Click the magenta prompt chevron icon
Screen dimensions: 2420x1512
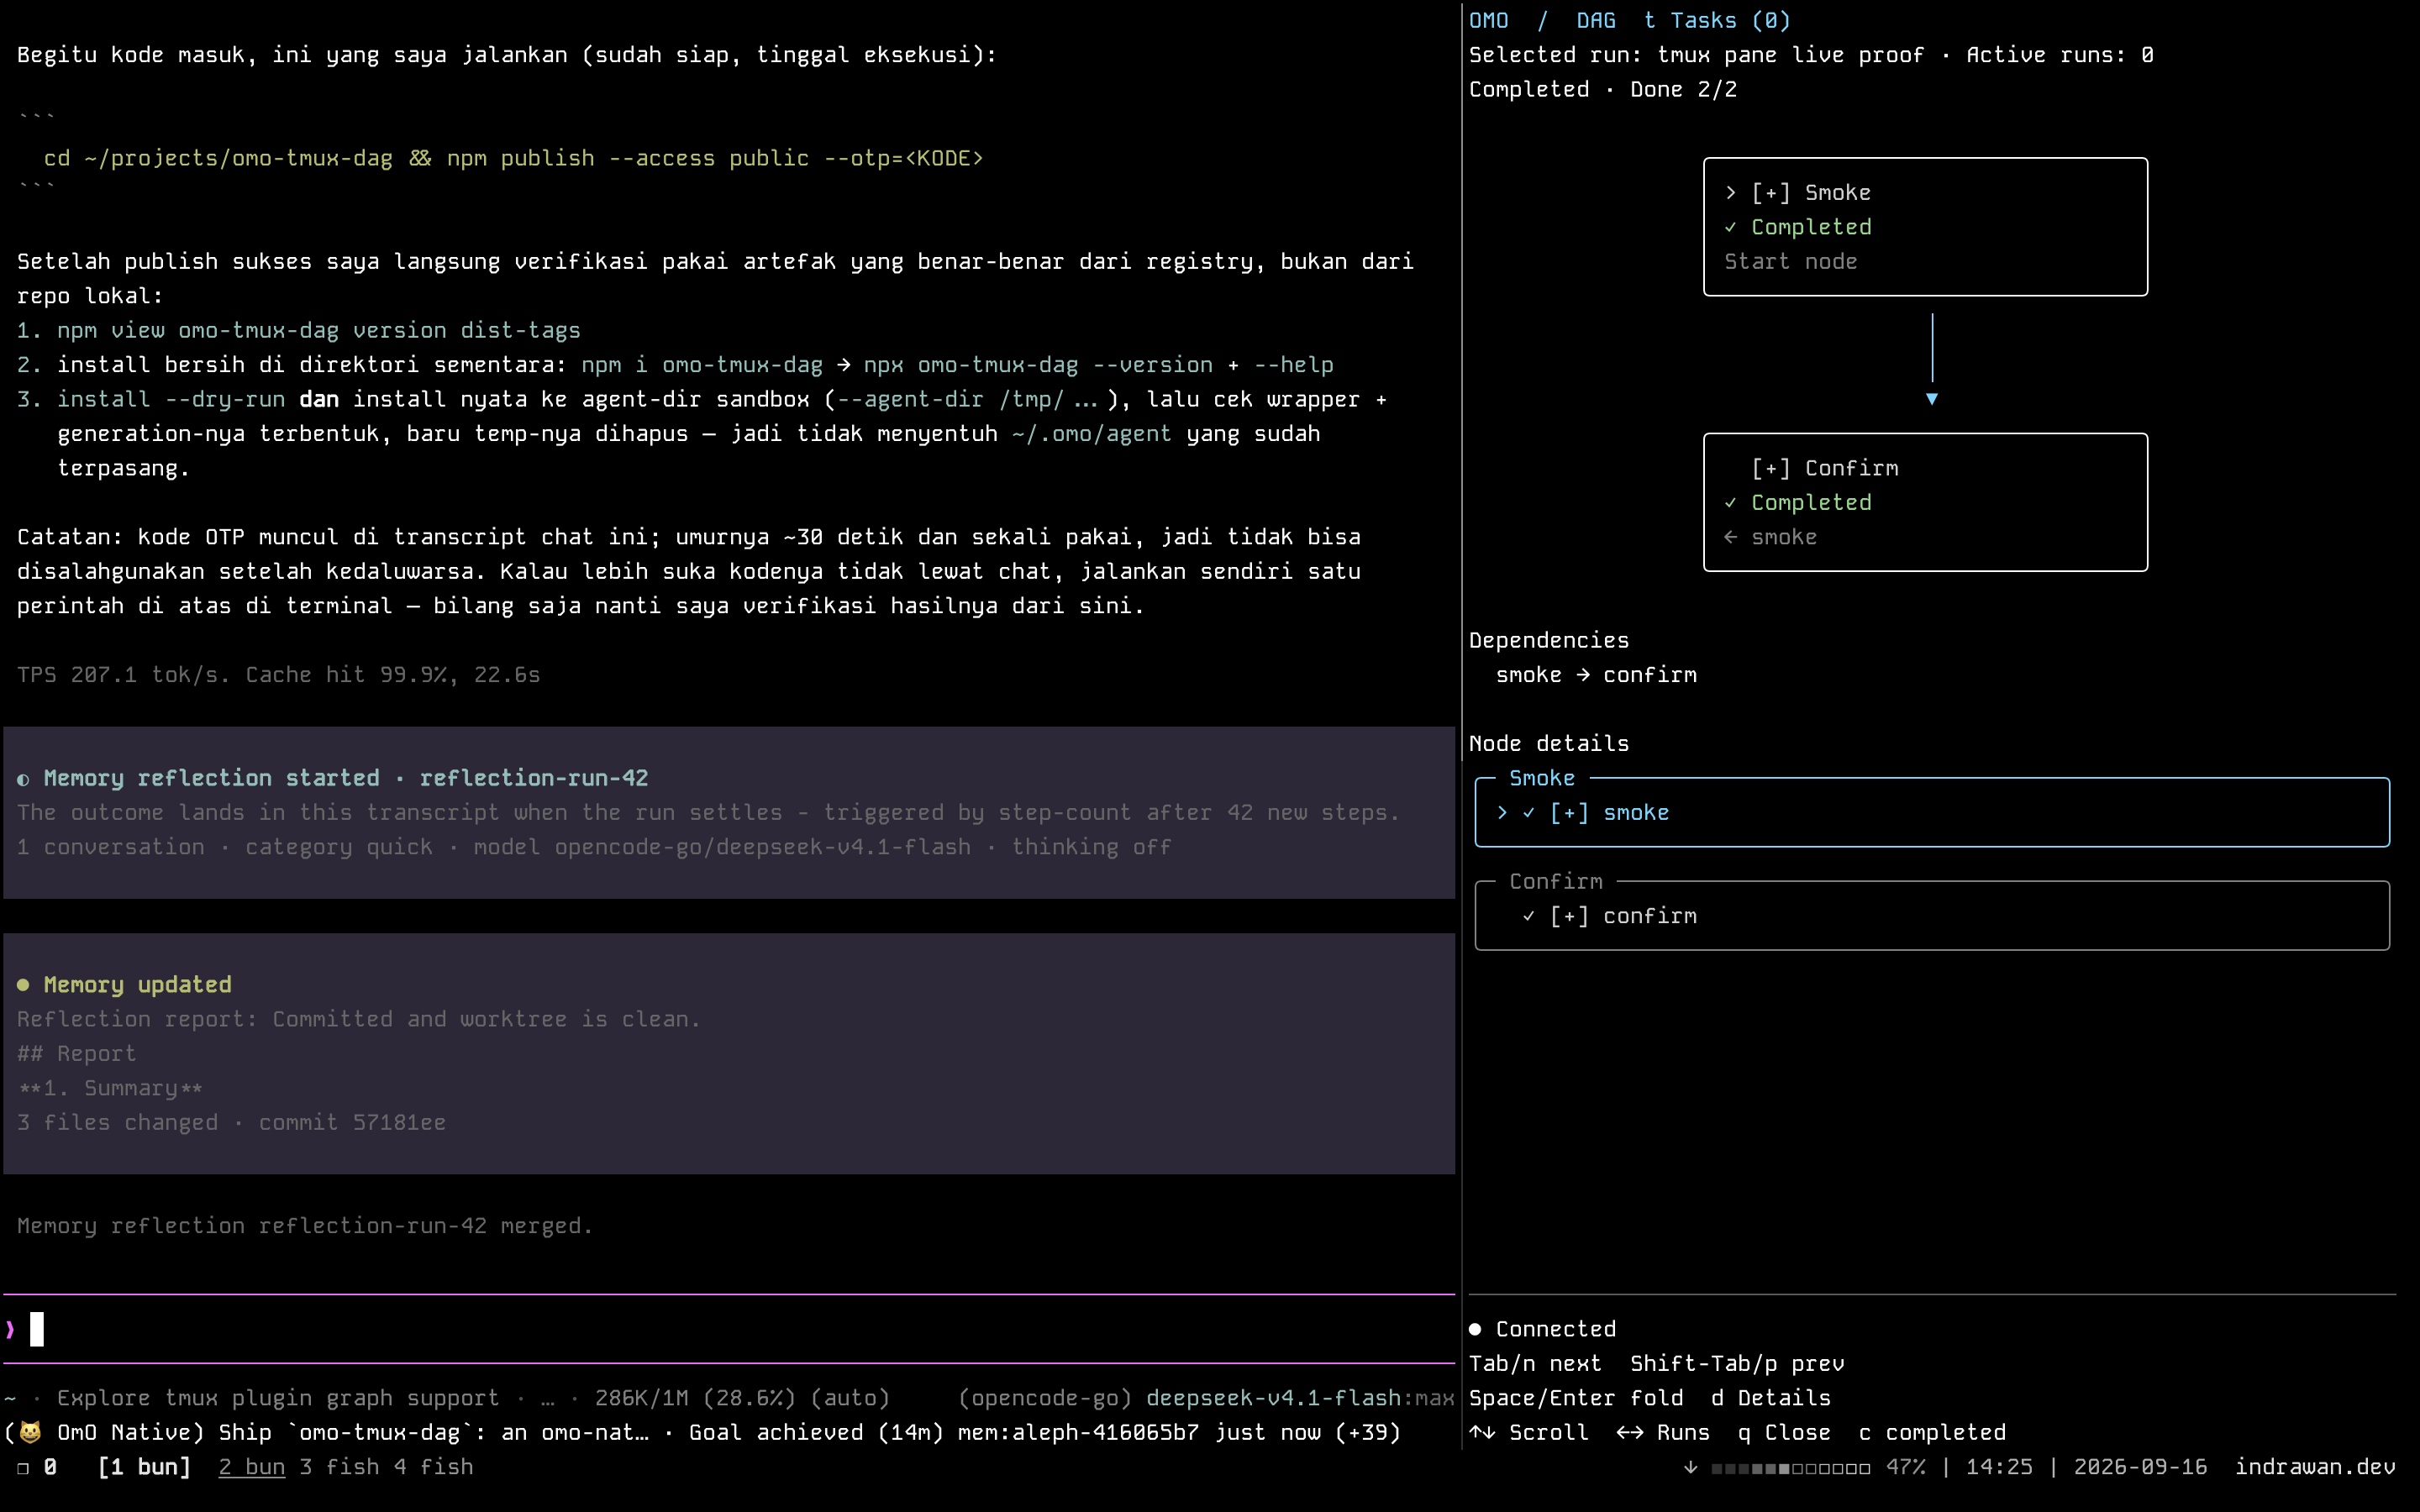[10, 1329]
